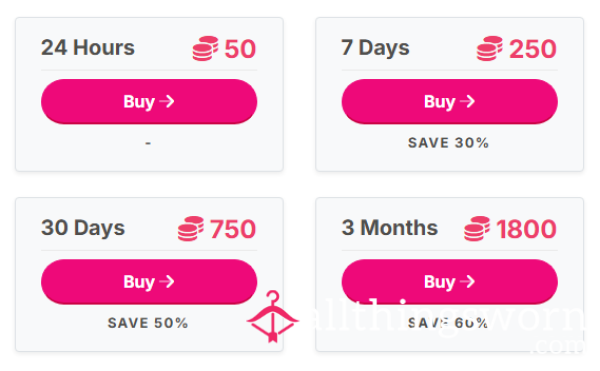The height and width of the screenshot is (371, 600).
Task: Select the 7 Days plan title
Action: 375,48
